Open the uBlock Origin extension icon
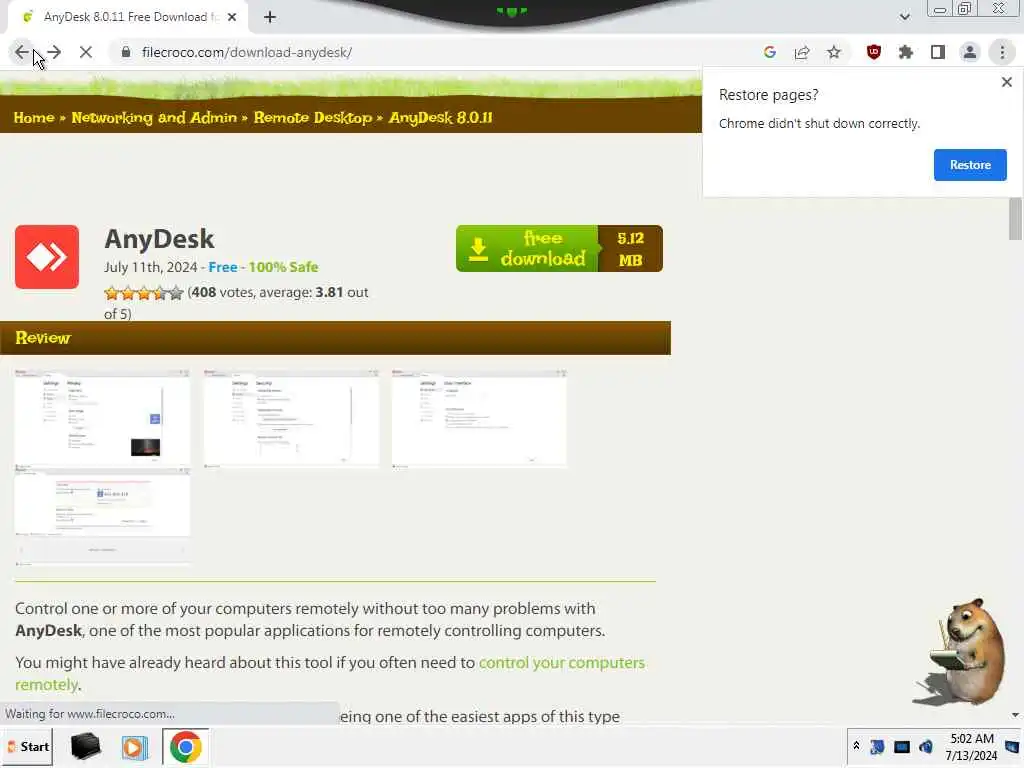The width and height of the screenshot is (1024, 768). pos(874,52)
